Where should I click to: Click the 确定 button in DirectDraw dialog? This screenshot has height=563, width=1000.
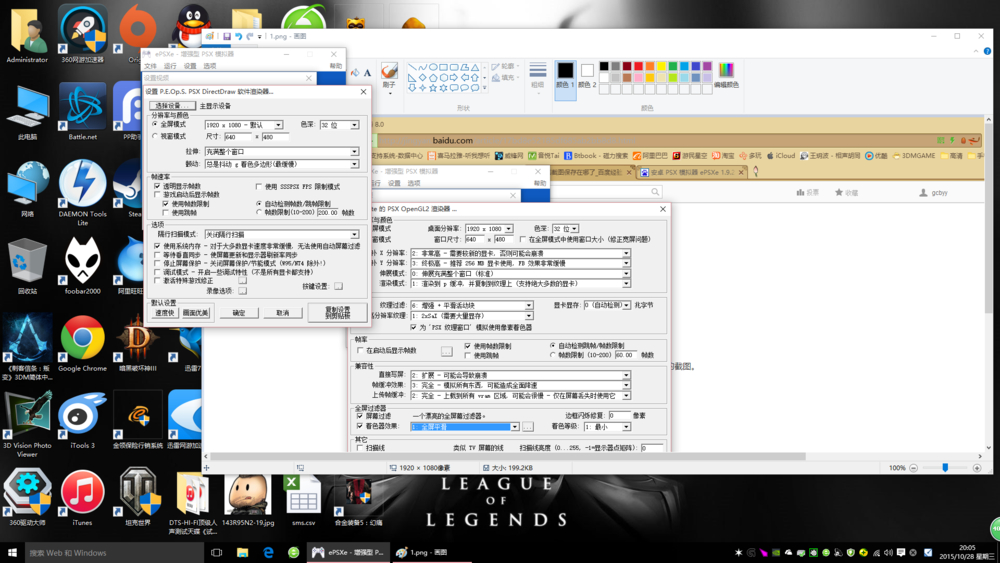click(x=238, y=313)
